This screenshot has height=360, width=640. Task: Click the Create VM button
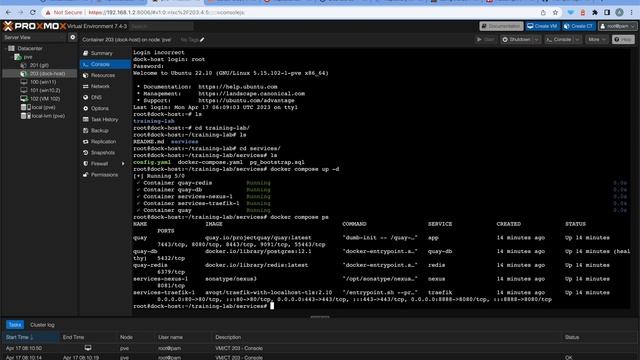pyautogui.click(x=542, y=26)
